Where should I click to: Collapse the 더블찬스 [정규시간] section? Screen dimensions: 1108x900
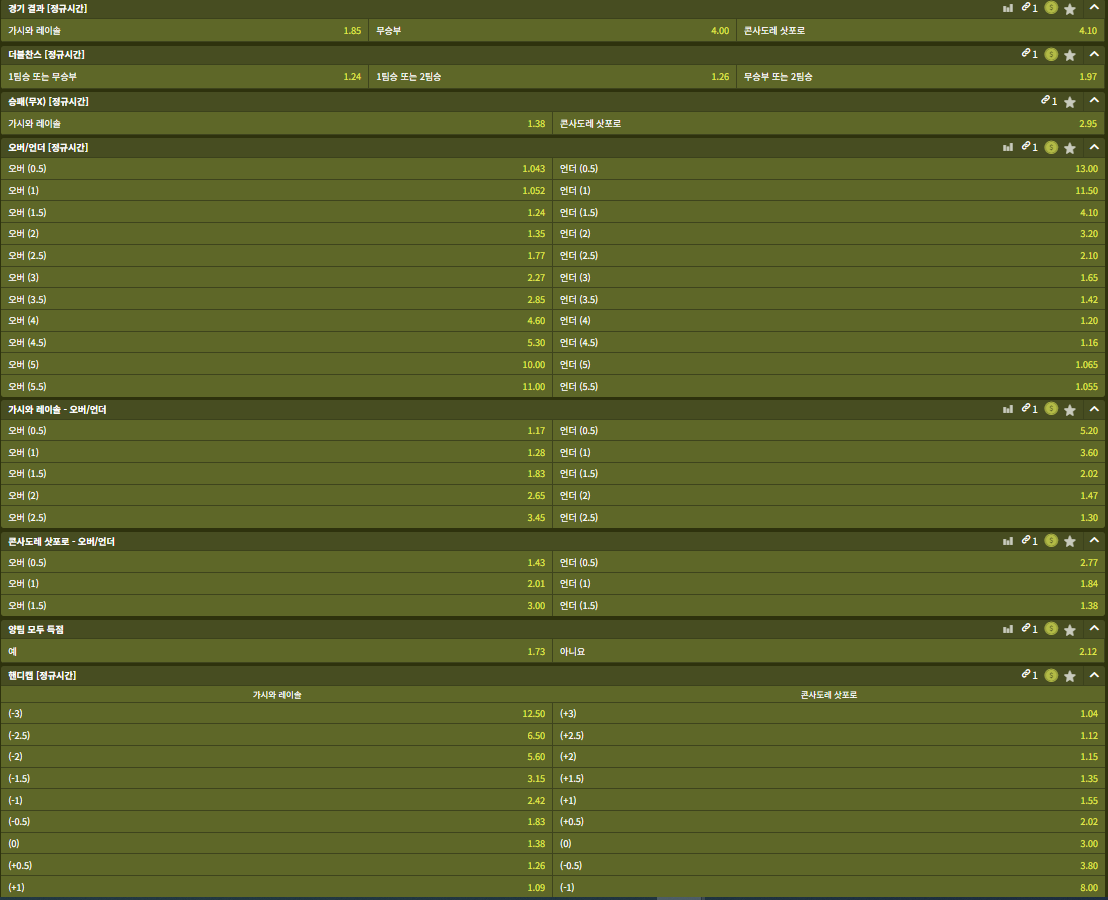pyautogui.click(x=1094, y=54)
